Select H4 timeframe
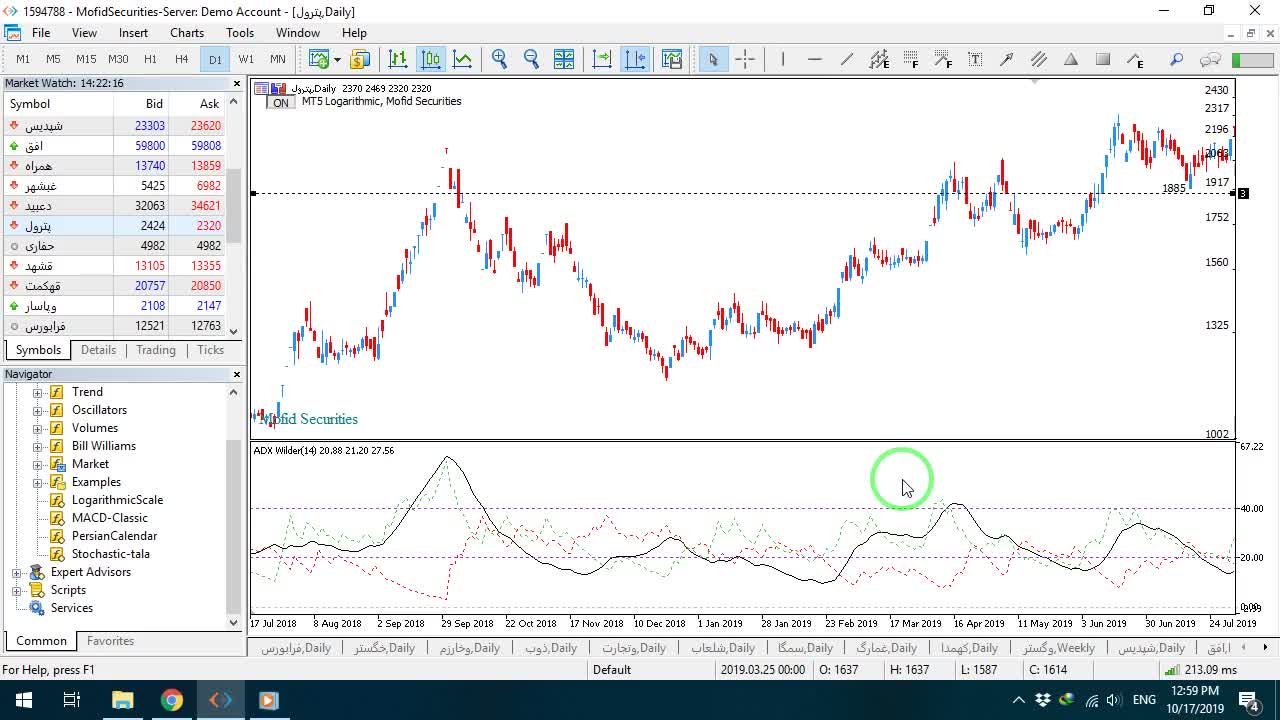The height and width of the screenshot is (720, 1280). 181,59
